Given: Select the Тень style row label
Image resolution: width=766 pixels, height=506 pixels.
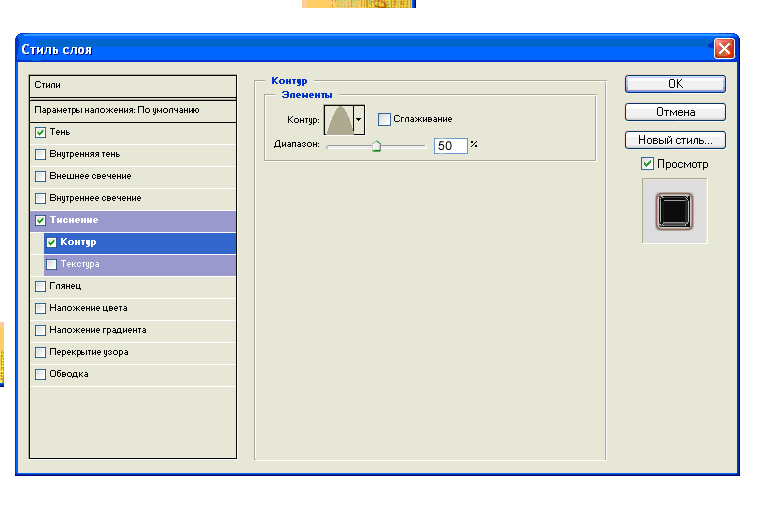Looking at the screenshot, I should click(60, 132).
